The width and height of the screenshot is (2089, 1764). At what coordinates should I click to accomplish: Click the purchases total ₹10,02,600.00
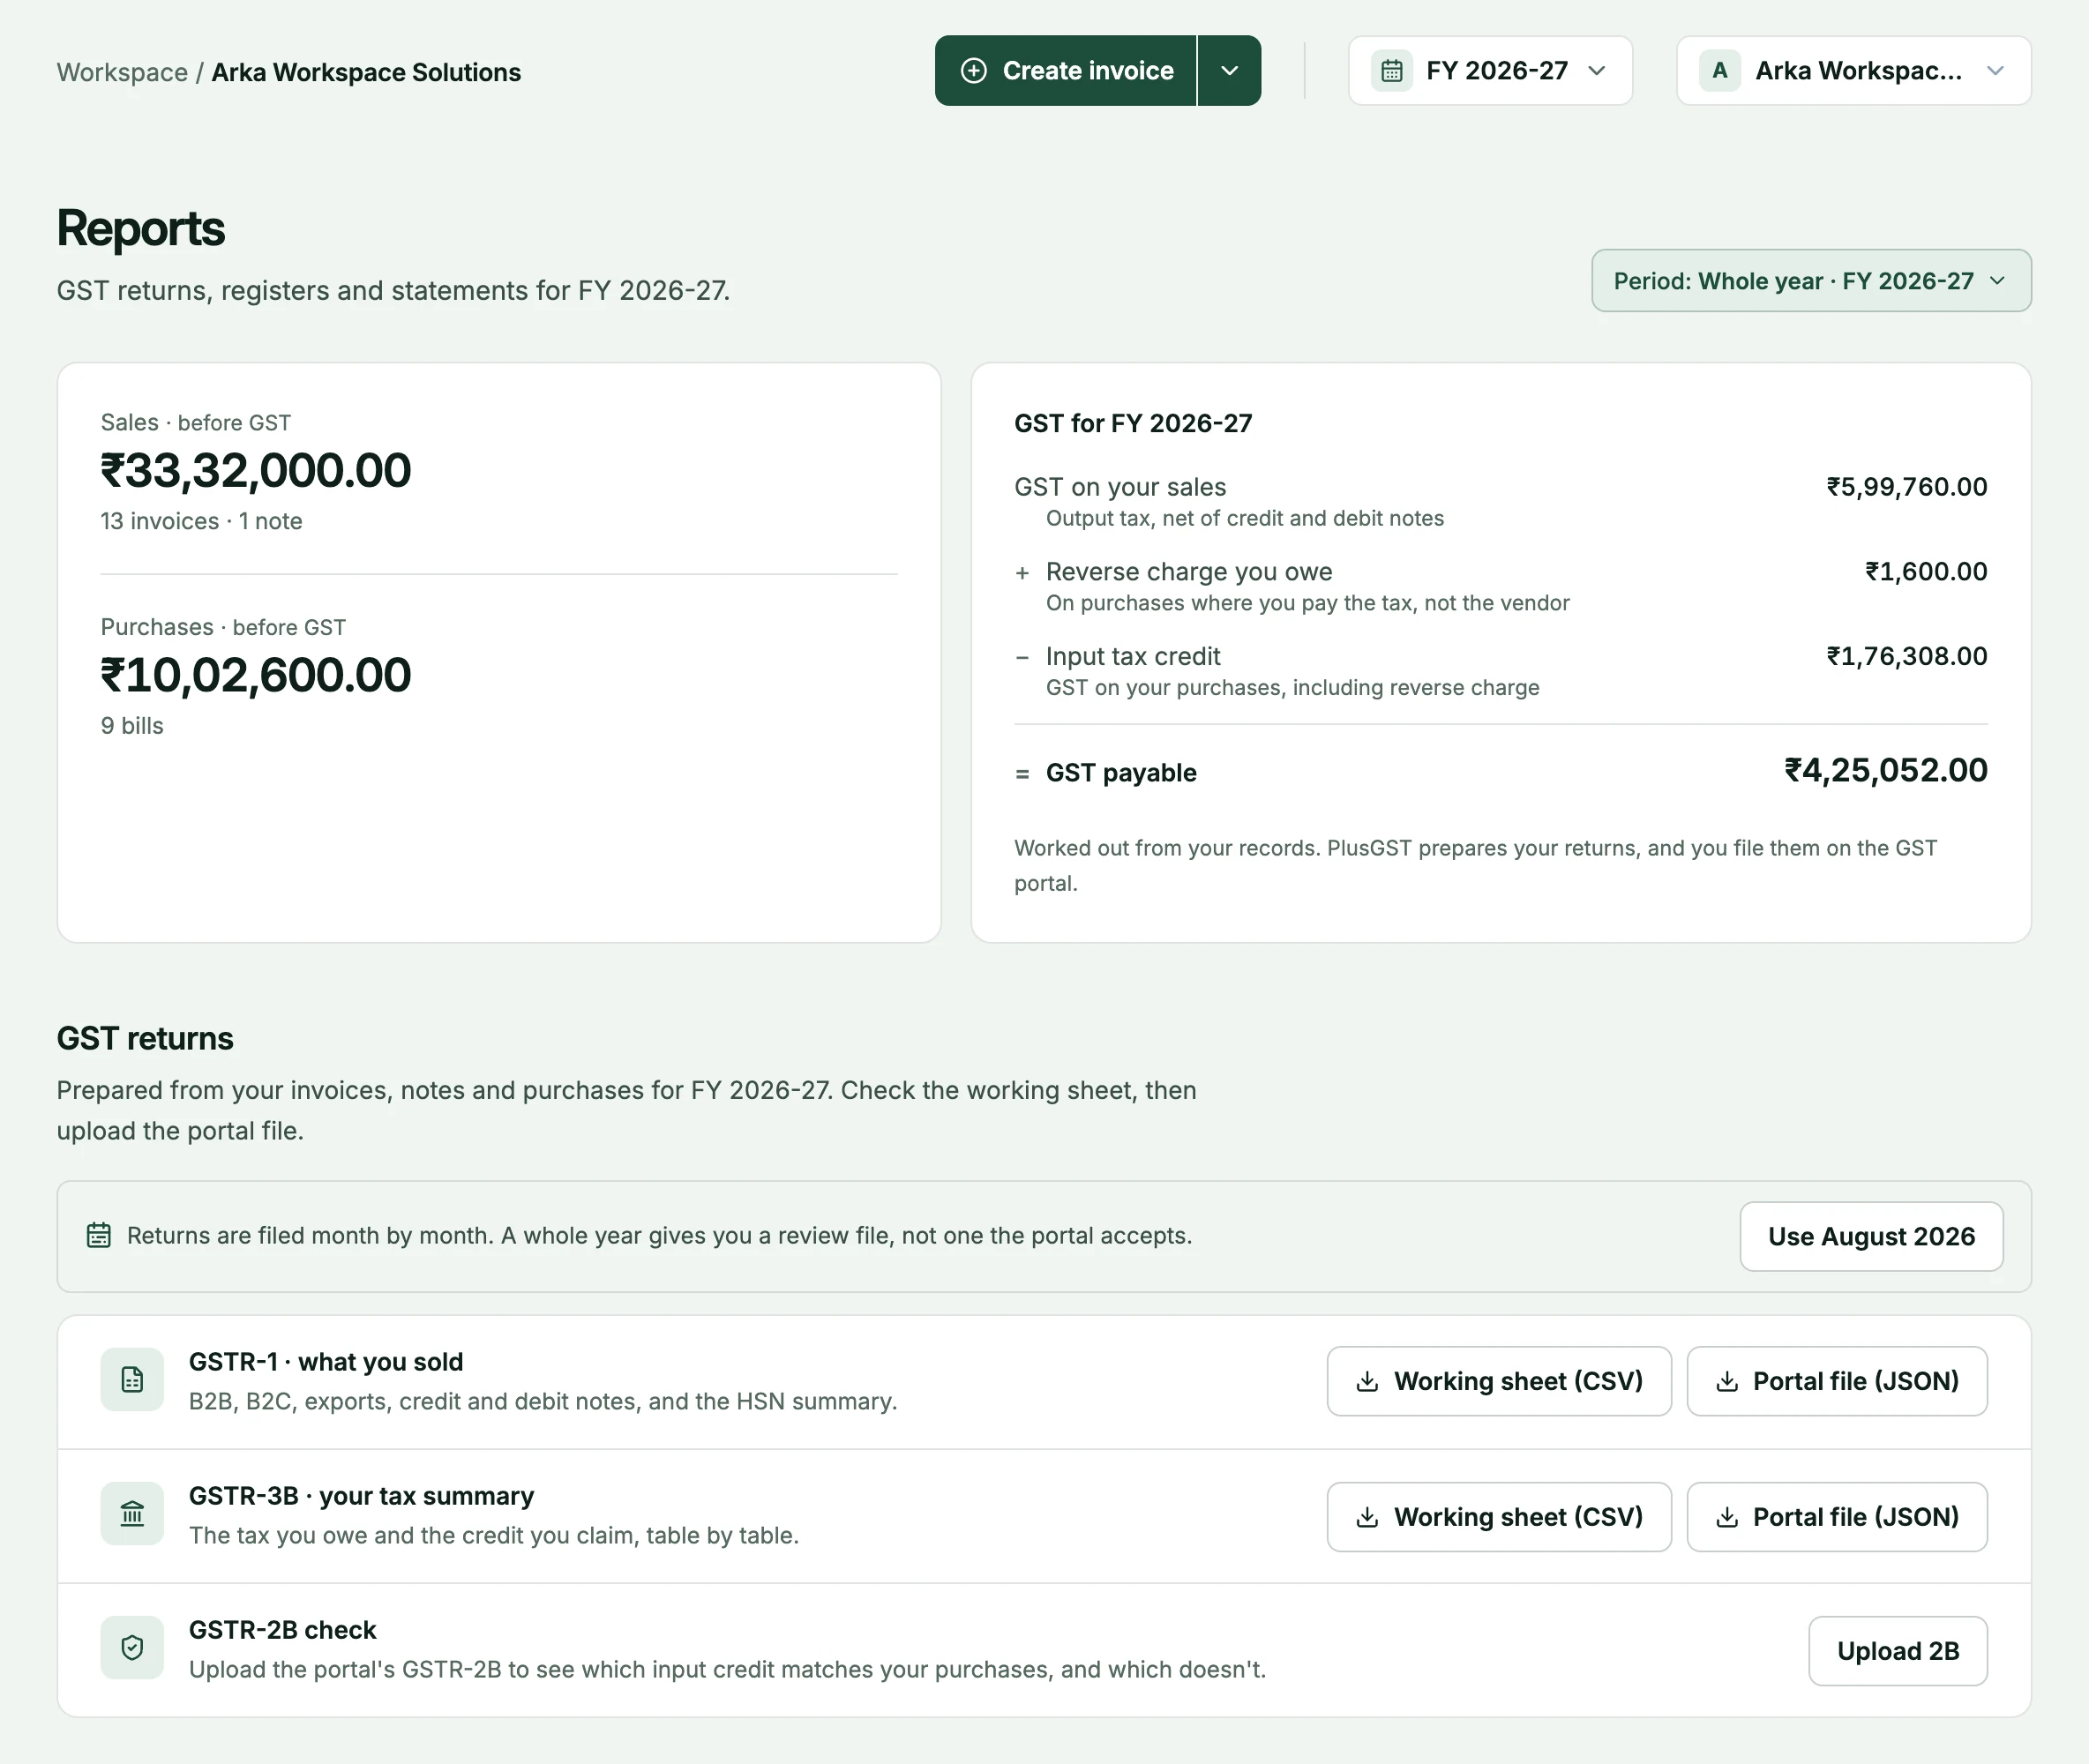256,675
